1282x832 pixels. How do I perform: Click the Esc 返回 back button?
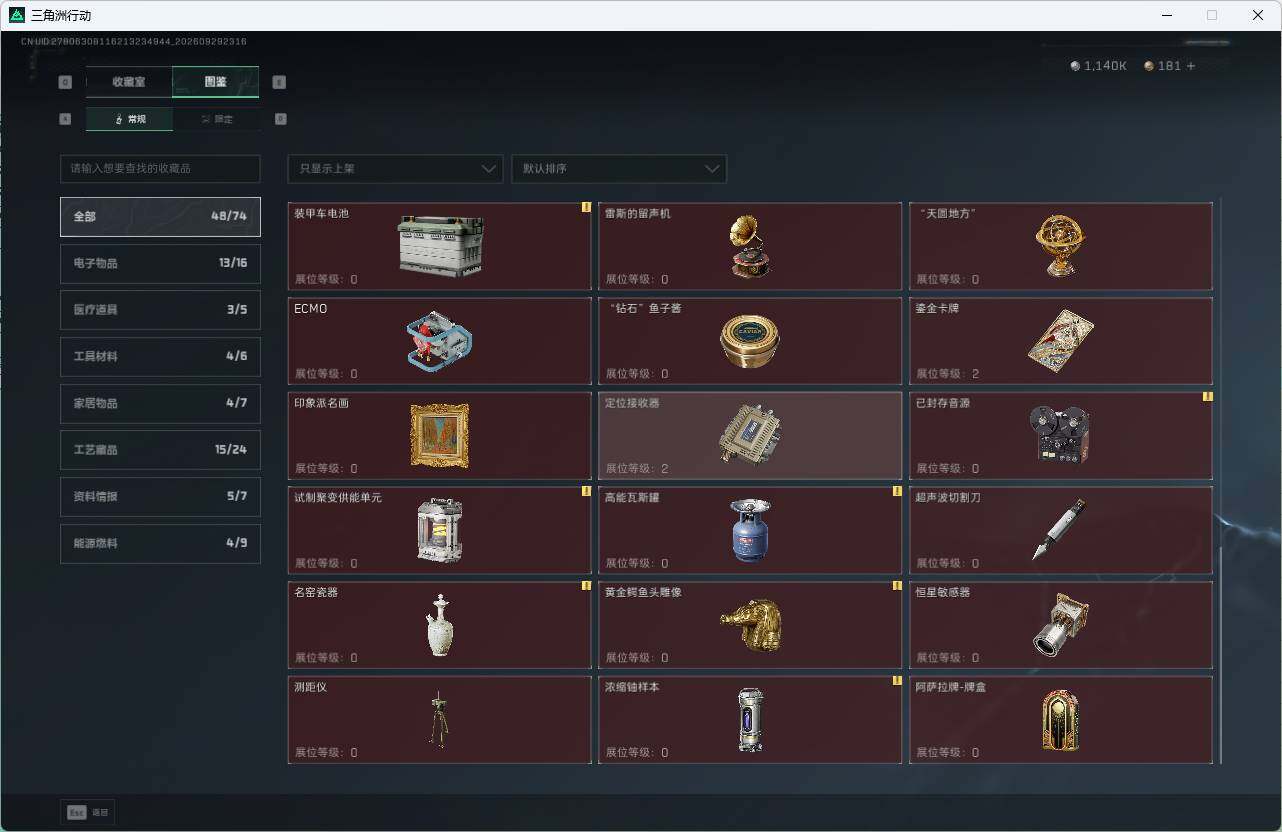point(87,813)
